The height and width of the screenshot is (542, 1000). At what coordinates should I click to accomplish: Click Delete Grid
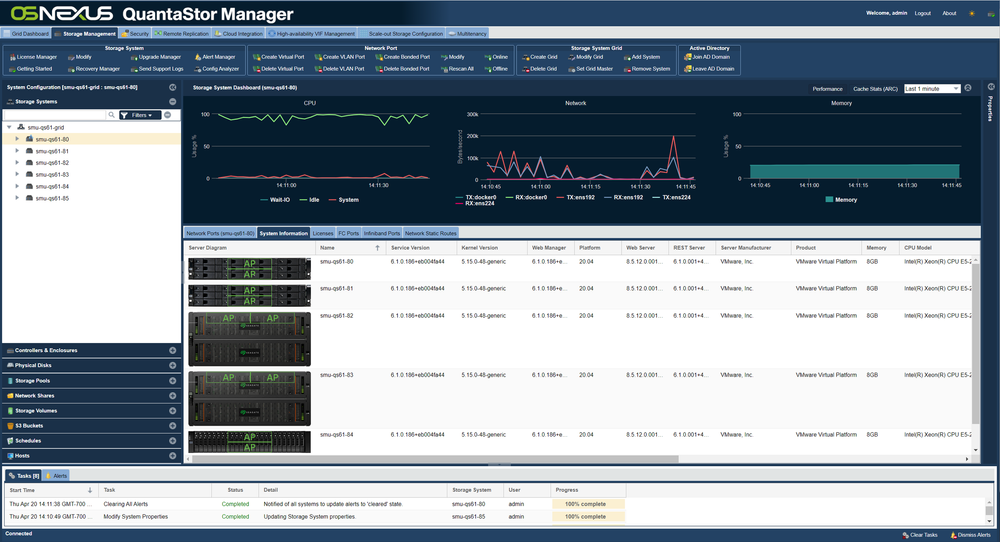[540, 69]
